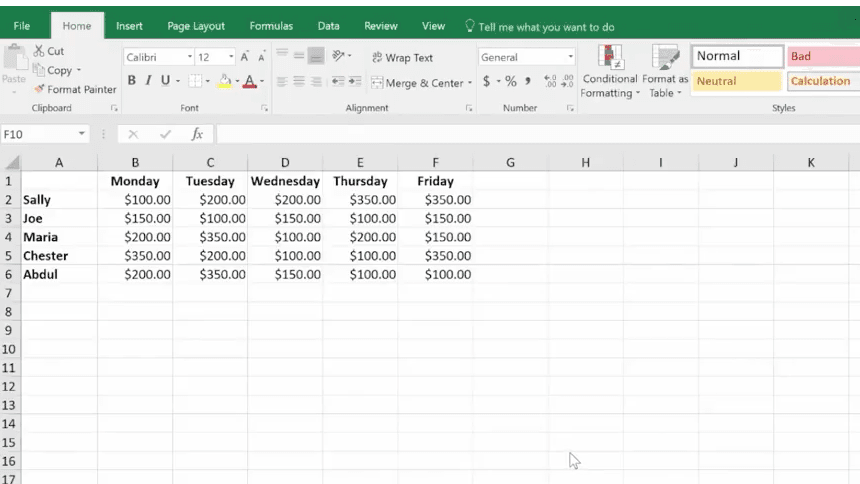This screenshot has width=860, height=484.
Task: Toggle Italic formatting
Action: (148, 81)
